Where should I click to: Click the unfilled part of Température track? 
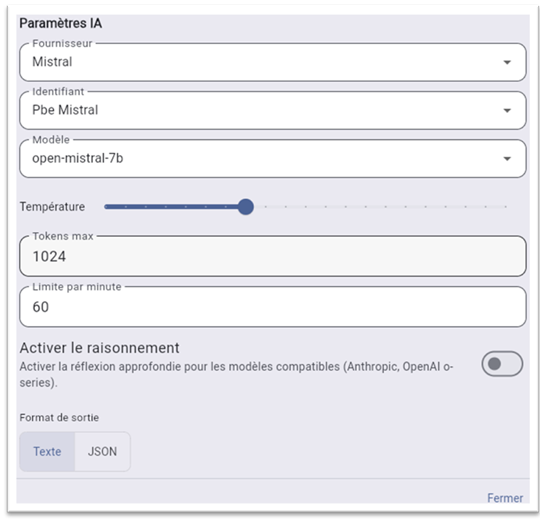pyautogui.click(x=380, y=207)
